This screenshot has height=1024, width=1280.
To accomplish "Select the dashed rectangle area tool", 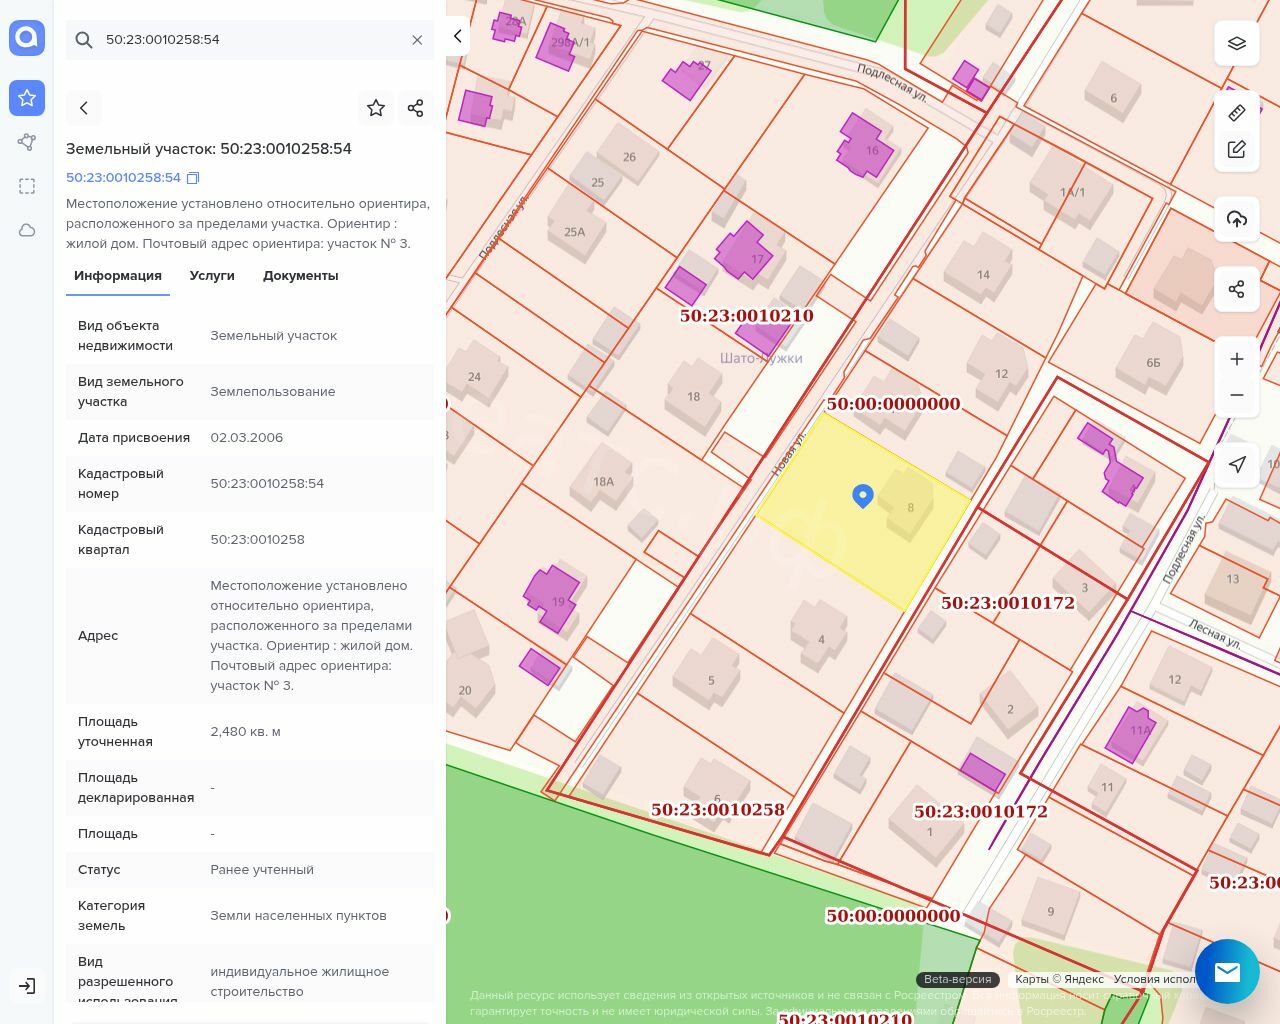I will 27,186.
